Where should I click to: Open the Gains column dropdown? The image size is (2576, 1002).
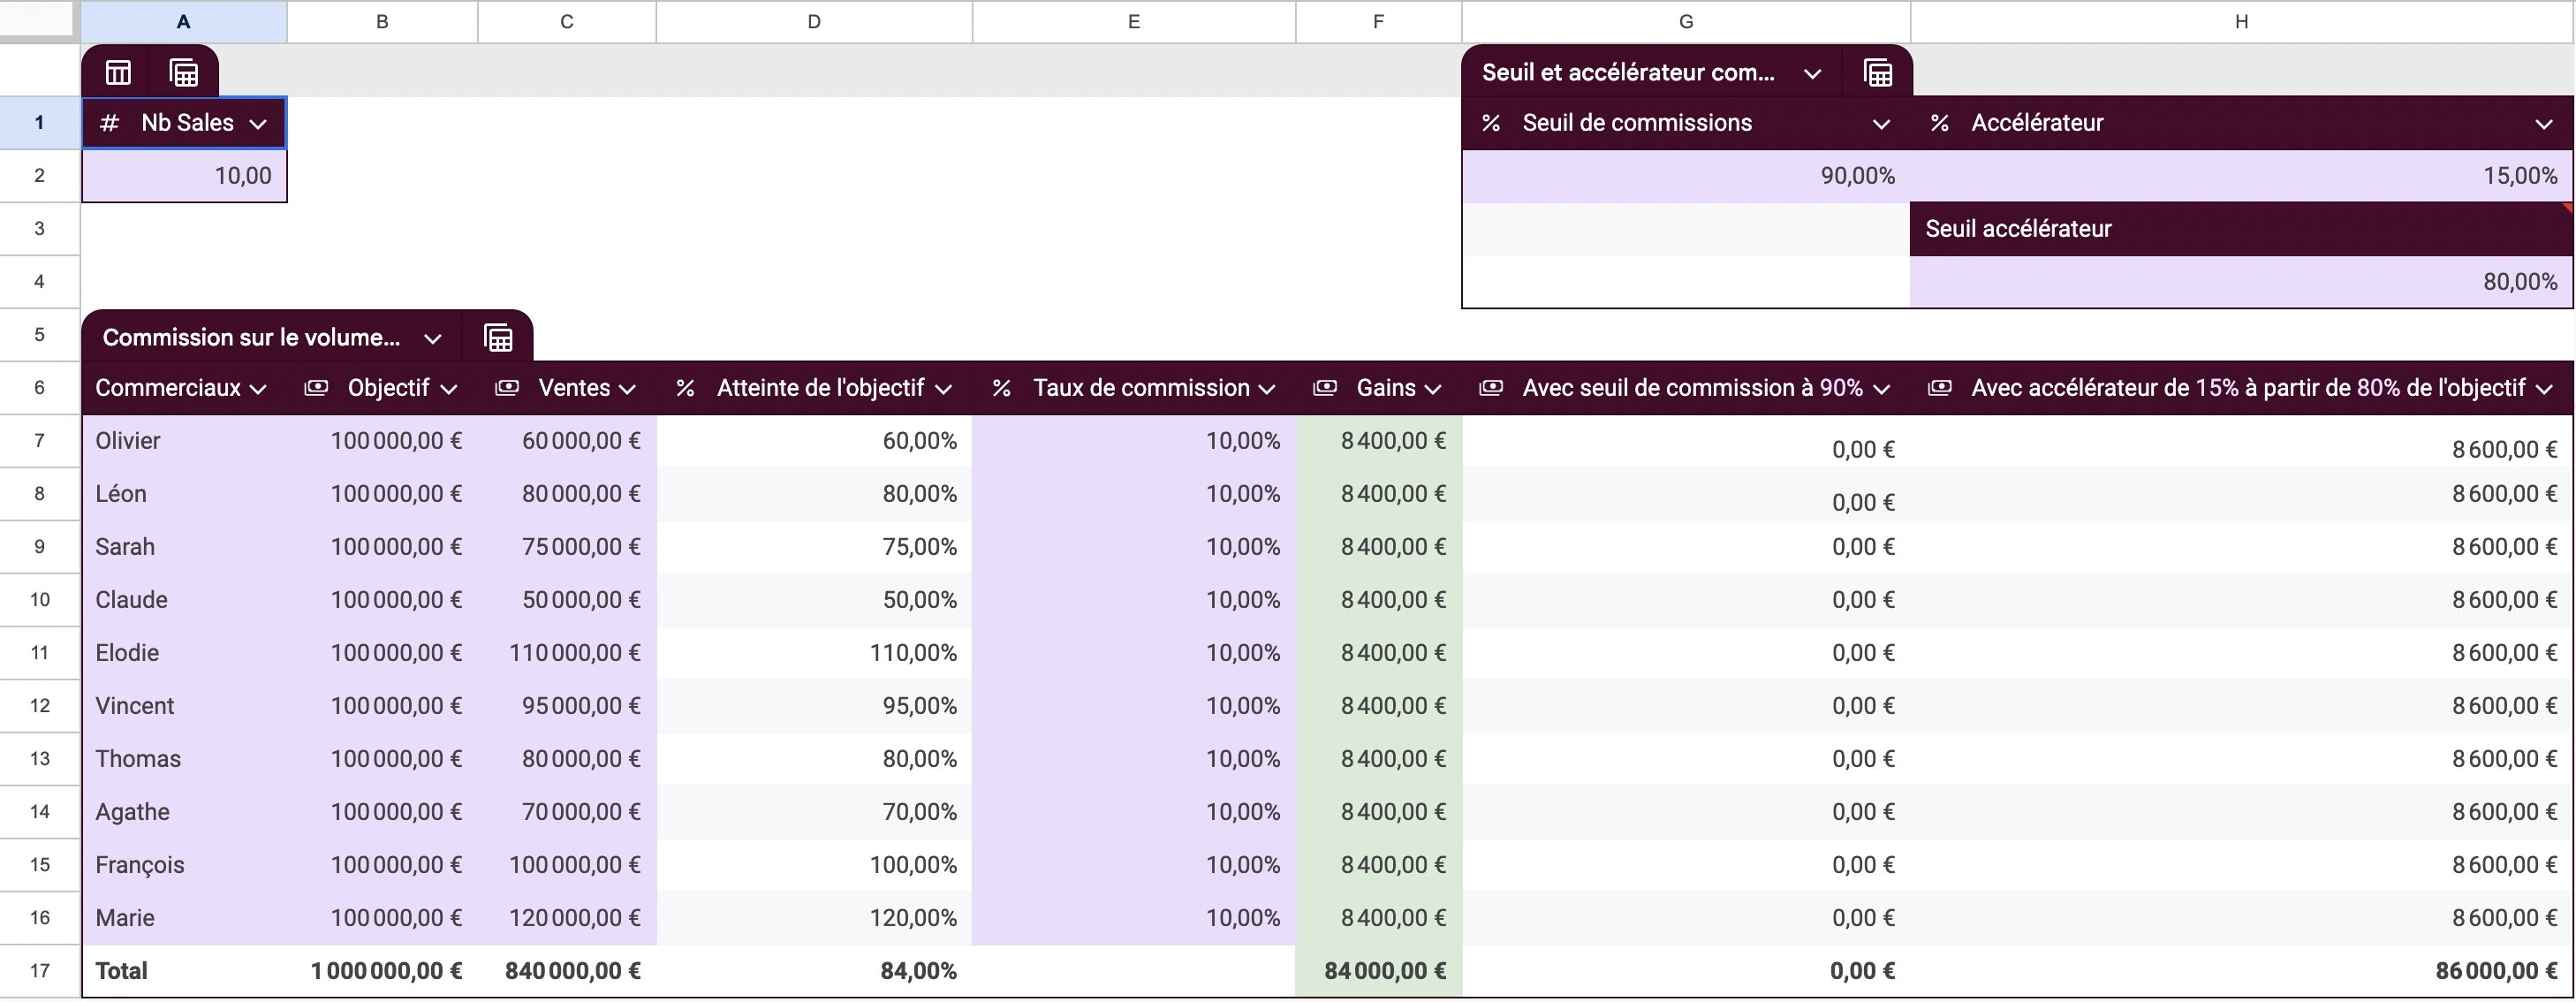(1433, 389)
